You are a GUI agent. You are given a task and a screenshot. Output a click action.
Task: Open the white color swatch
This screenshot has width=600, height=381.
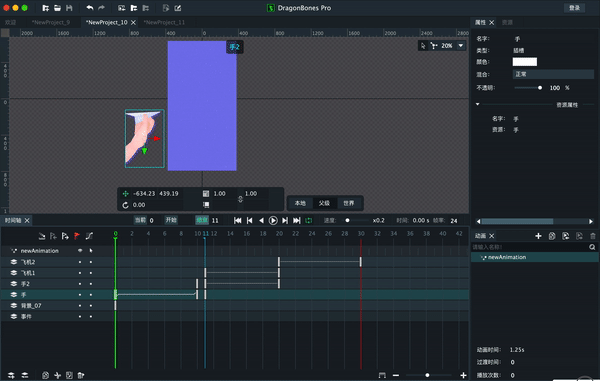pyautogui.click(x=525, y=62)
